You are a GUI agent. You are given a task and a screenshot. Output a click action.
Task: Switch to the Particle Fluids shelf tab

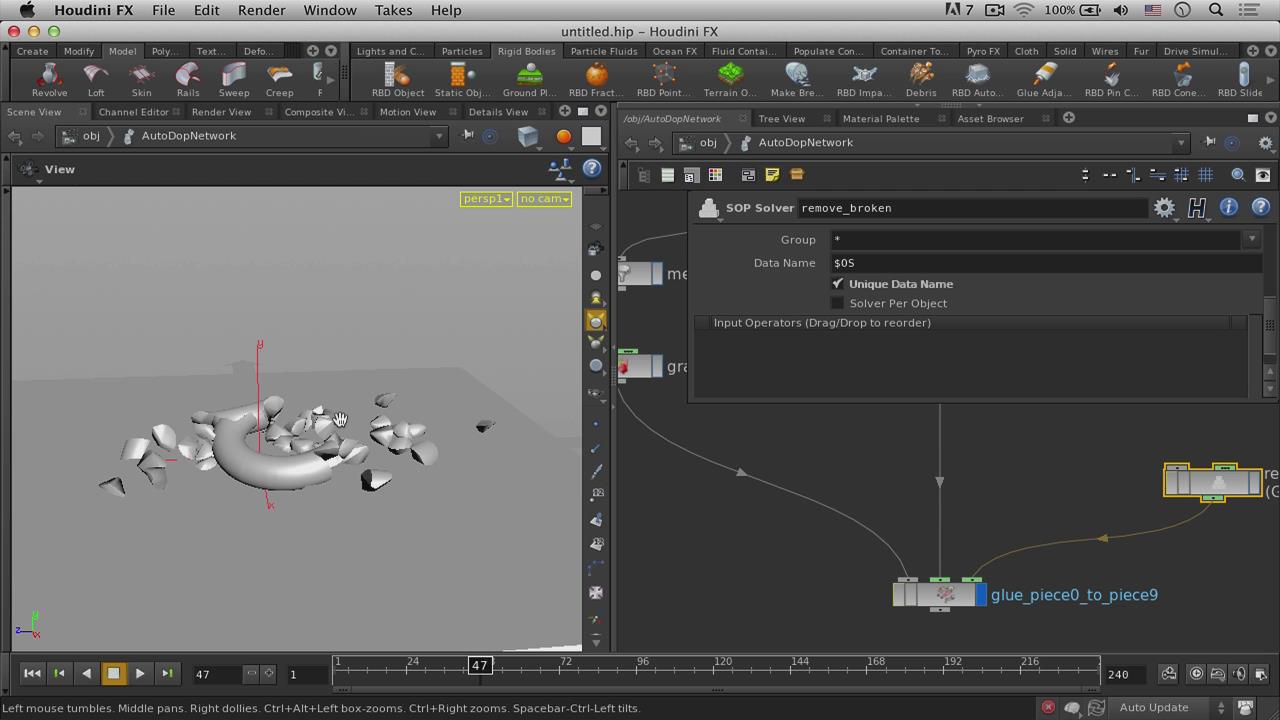pyautogui.click(x=603, y=51)
